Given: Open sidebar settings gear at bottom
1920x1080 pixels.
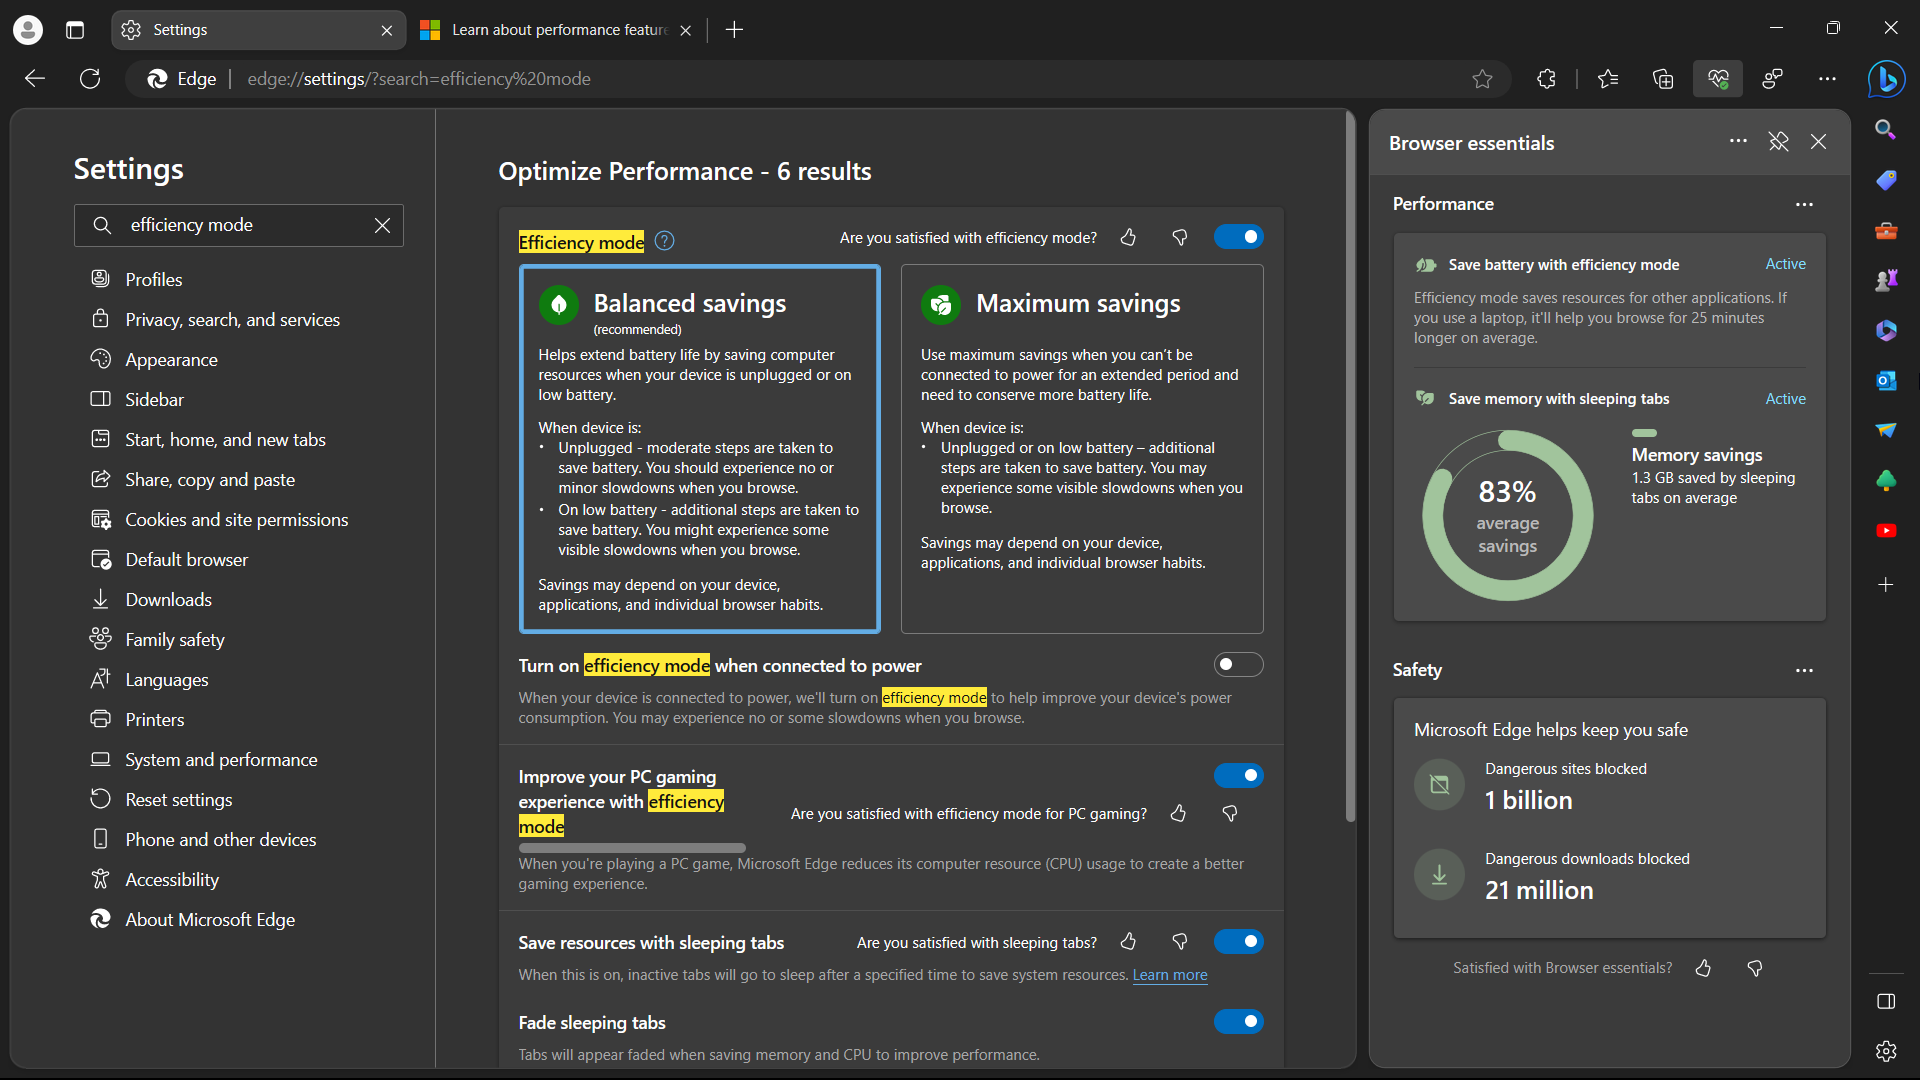Looking at the screenshot, I should (x=1886, y=1051).
